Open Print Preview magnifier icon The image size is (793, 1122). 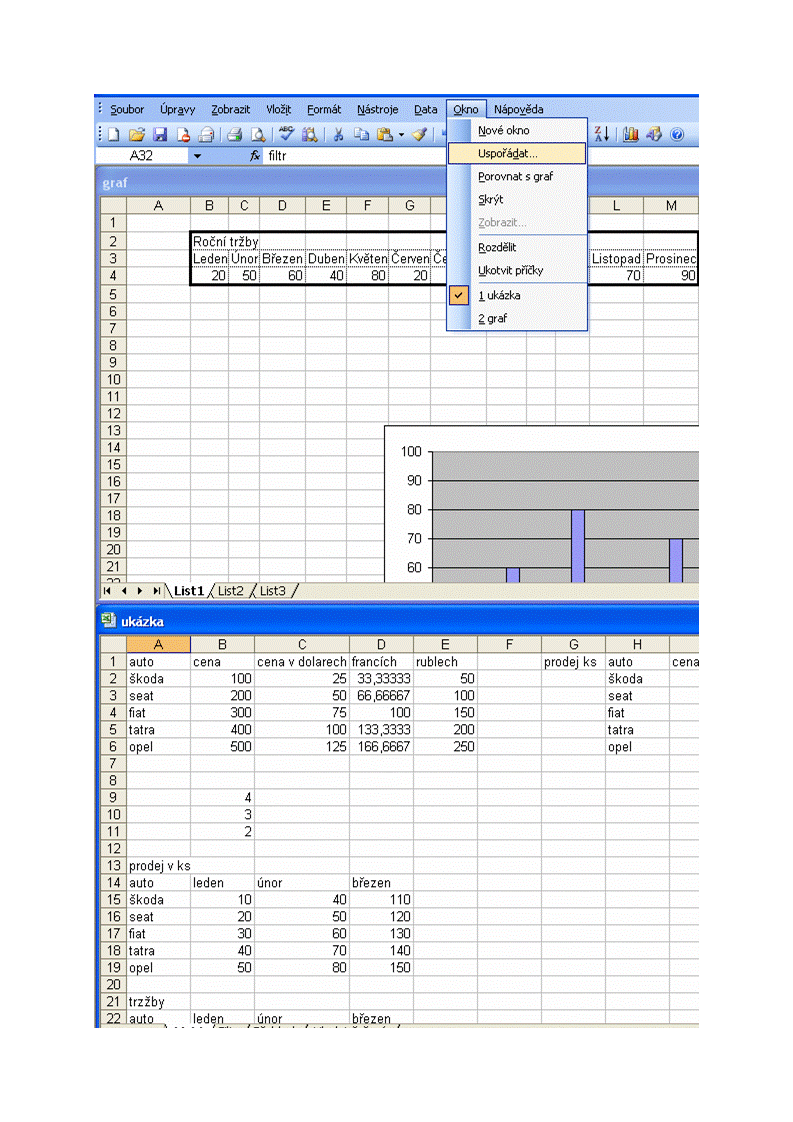(258, 134)
